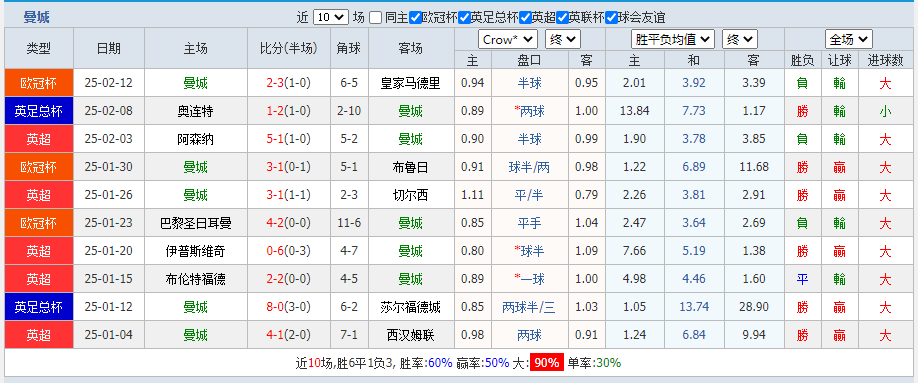Screen dimensions: 918x383
Task: Select the home team 伊普斯维奇
Action: coord(195,251)
